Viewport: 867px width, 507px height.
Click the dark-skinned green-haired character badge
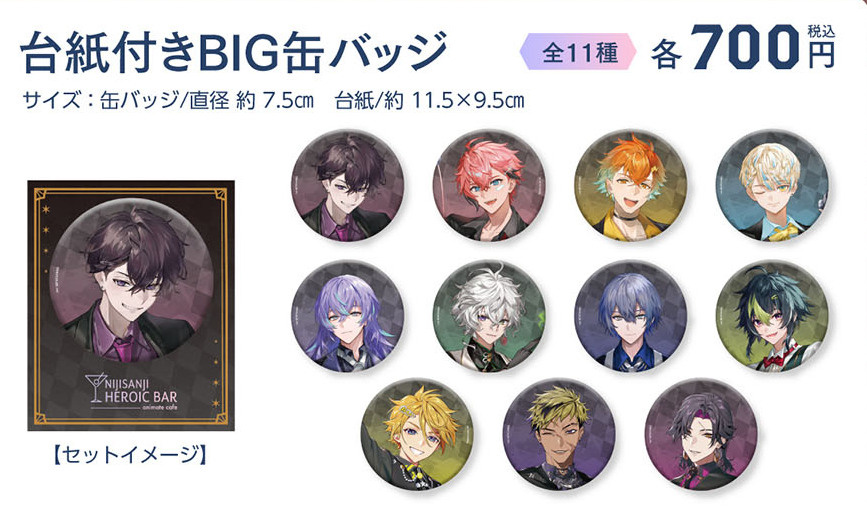click(x=559, y=435)
